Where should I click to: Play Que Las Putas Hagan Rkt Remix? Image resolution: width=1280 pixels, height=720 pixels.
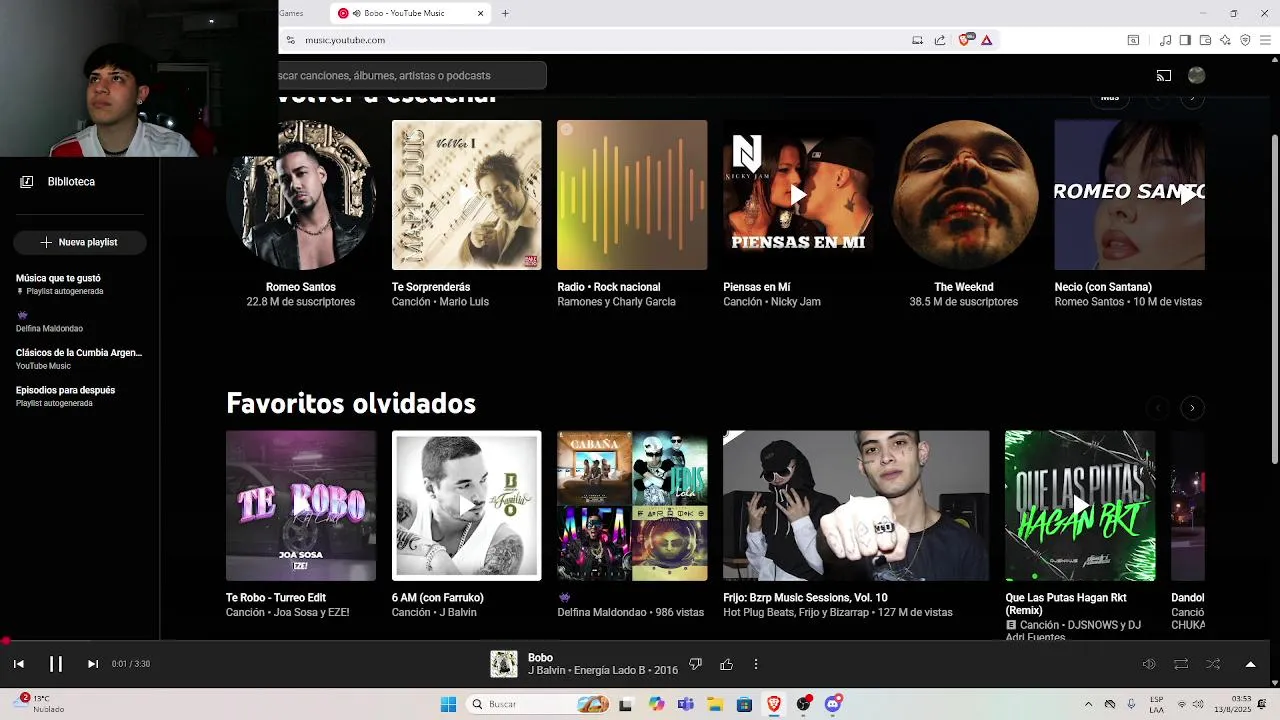click(1080, 506)
